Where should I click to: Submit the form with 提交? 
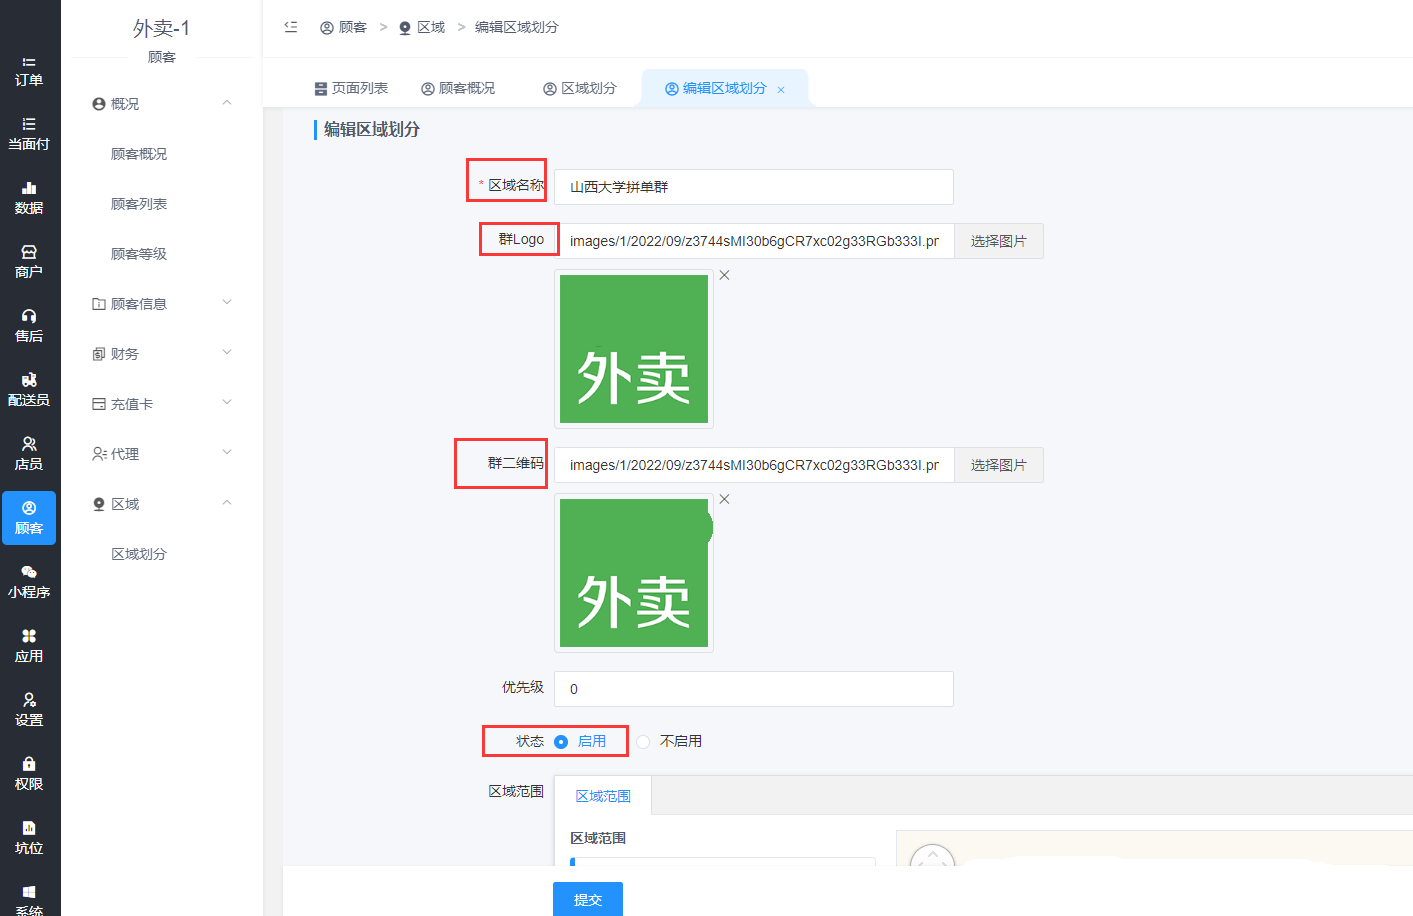pos(588,899)
